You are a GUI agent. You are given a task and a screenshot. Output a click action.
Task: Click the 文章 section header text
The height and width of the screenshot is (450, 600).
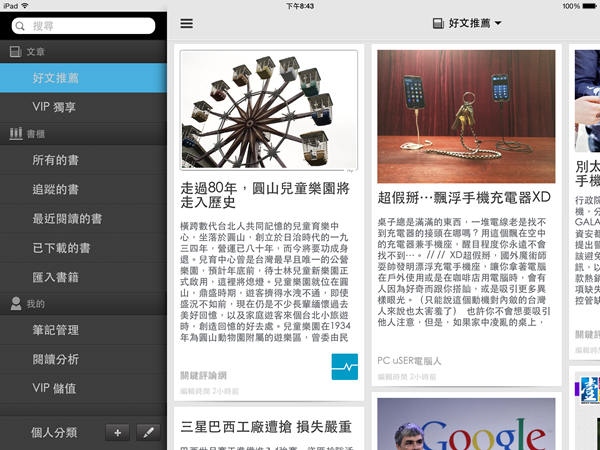coord(36,52)
